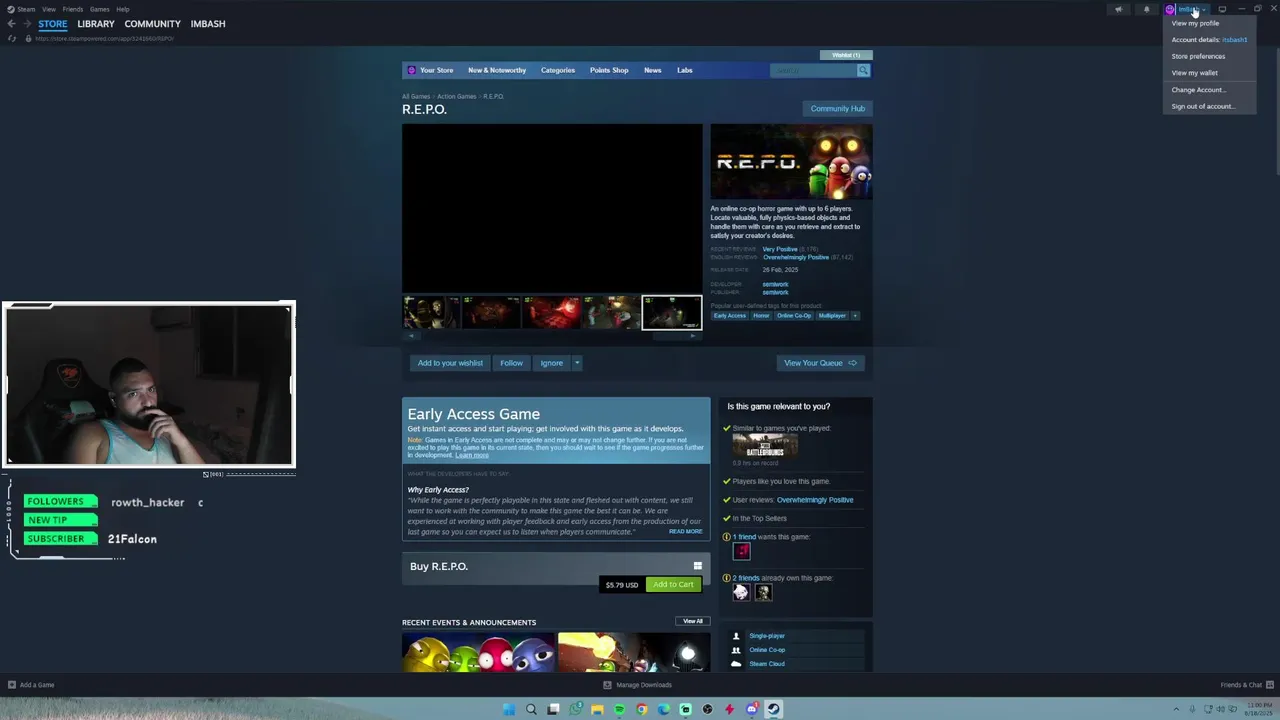Open Microsoft Edge from the taskbar
Image resolution: width=1280 pixels, height=720 pixels.
(663, 709)
